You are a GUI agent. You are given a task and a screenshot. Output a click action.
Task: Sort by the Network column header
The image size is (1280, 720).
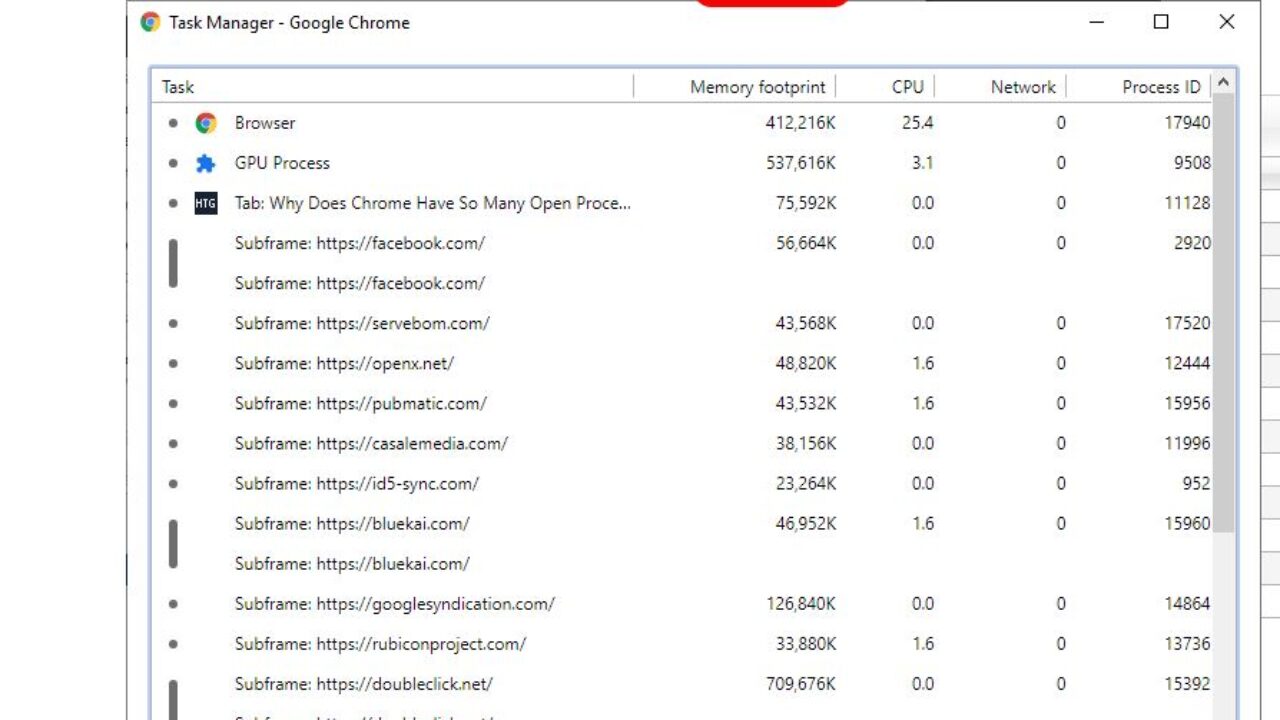pyautogui.click(x=1022, y=87)
